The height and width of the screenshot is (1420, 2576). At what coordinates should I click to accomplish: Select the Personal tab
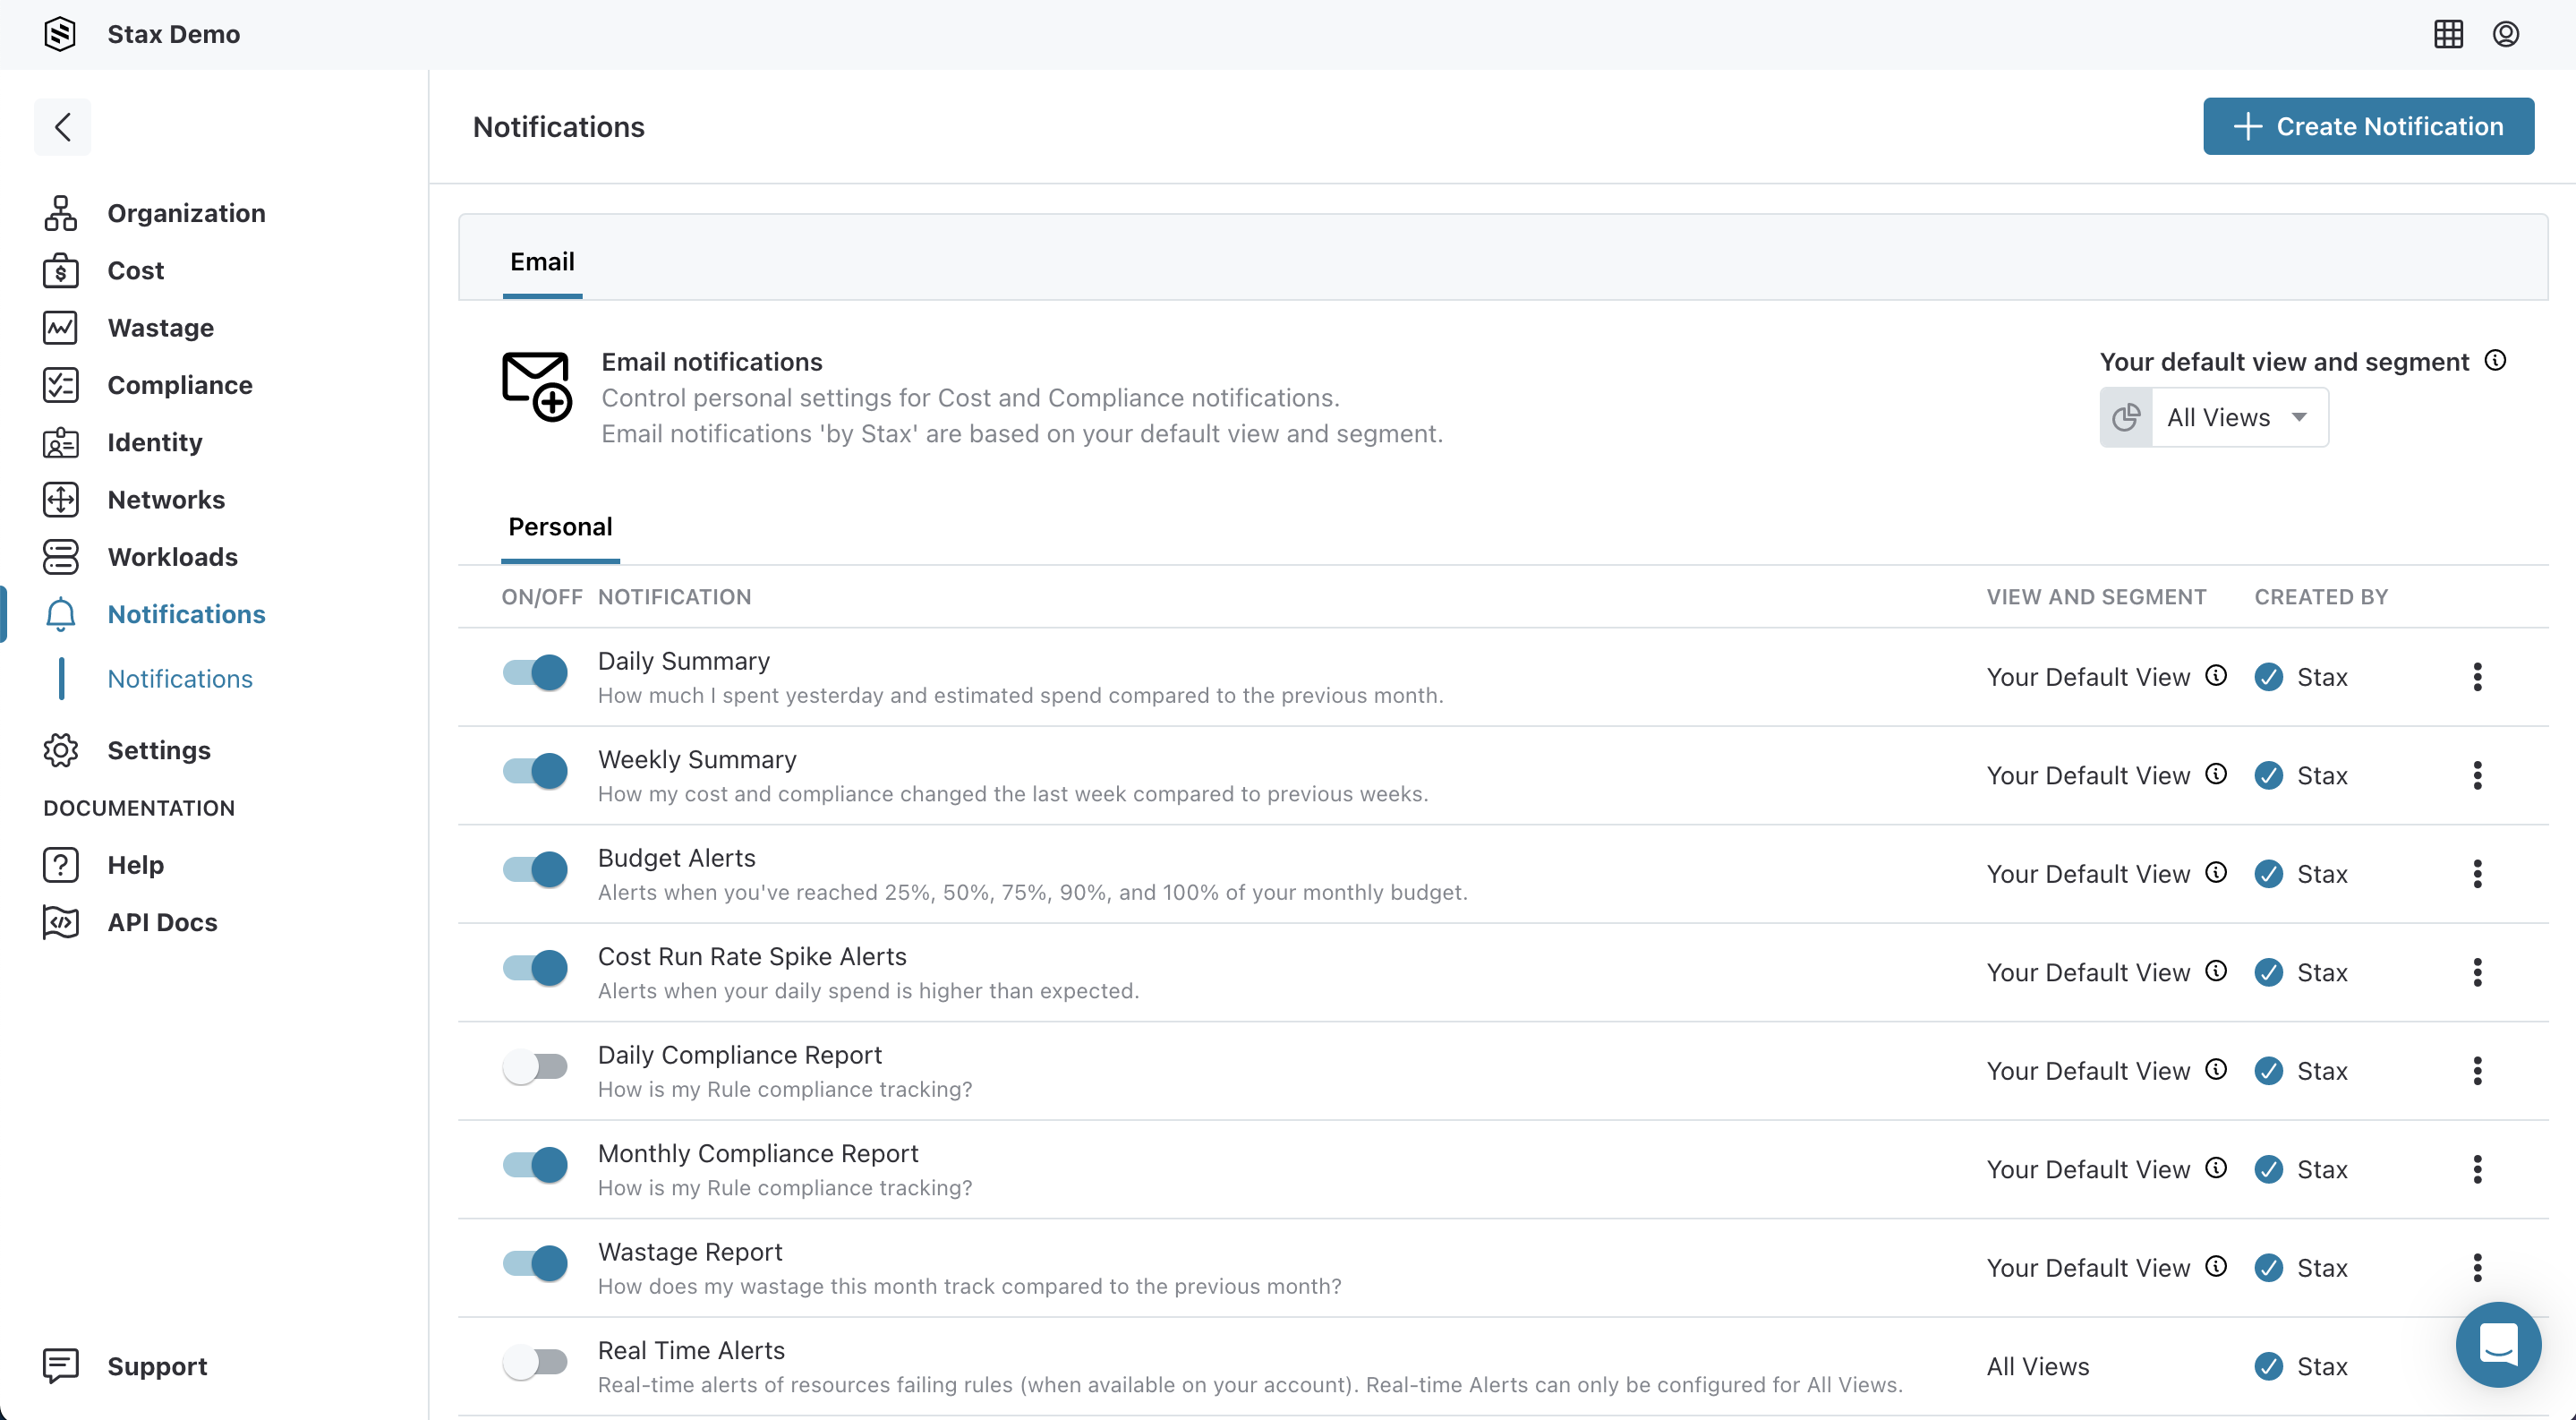point(559,525)
